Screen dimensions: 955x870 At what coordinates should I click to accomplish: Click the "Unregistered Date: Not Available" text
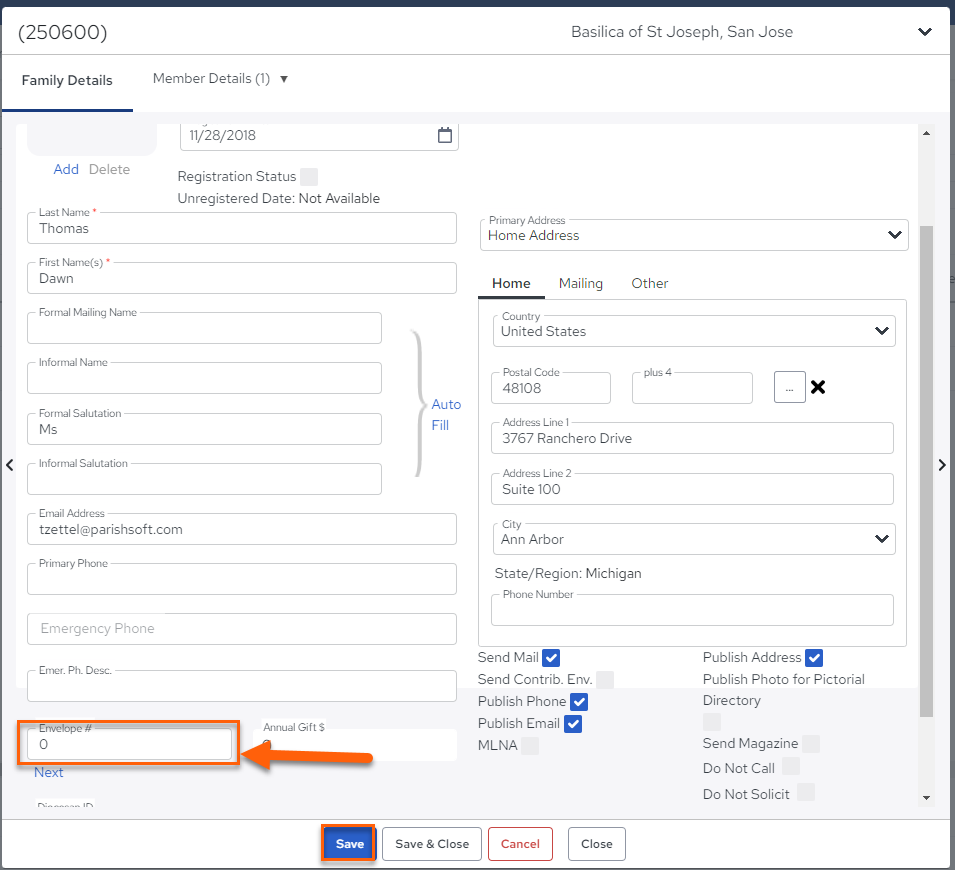pyautogui.click(x=278, y=199)
